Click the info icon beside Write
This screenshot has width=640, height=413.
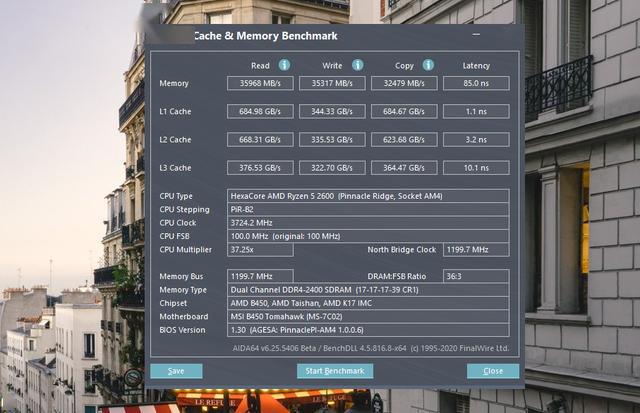click(x=357, y=65)
